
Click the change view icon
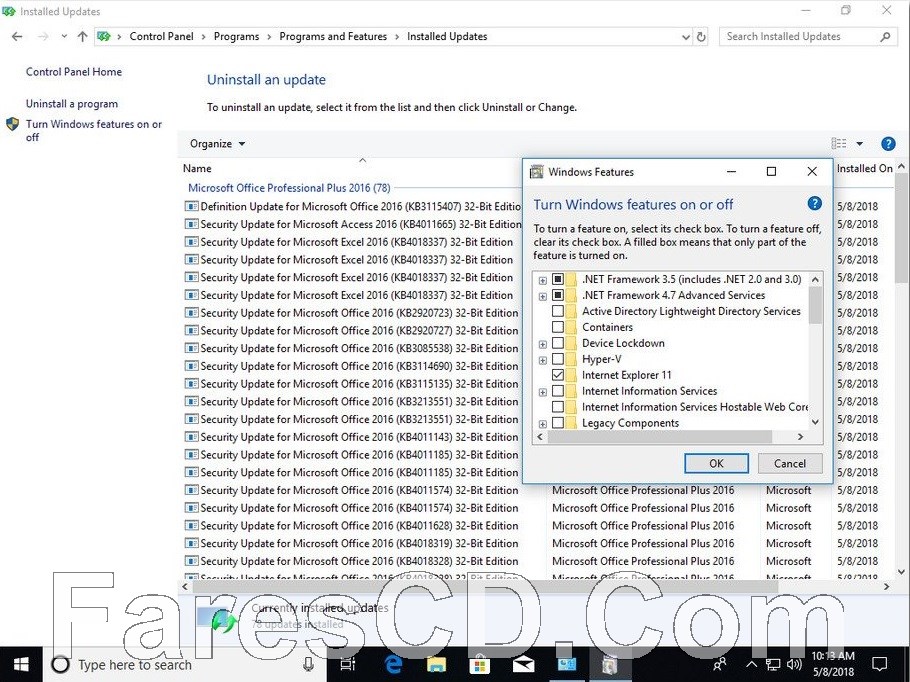(839, 143)
